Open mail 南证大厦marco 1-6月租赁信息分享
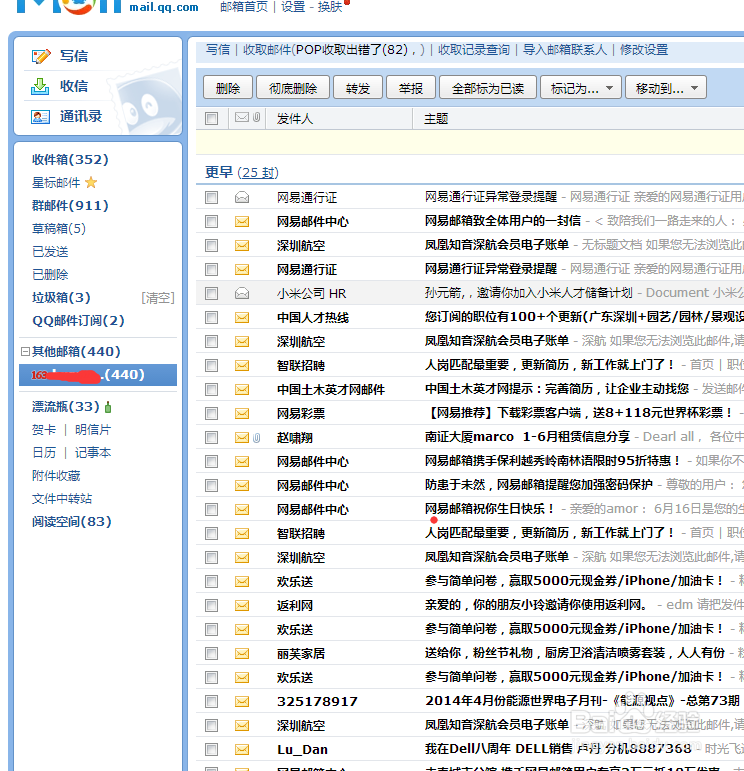Viewport: 744px width, 771px height. point(527,437)
